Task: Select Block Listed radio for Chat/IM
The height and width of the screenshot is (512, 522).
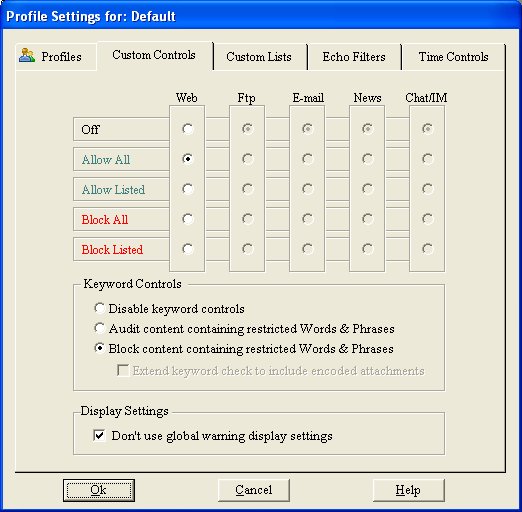Action: click(x=427, y=249)
